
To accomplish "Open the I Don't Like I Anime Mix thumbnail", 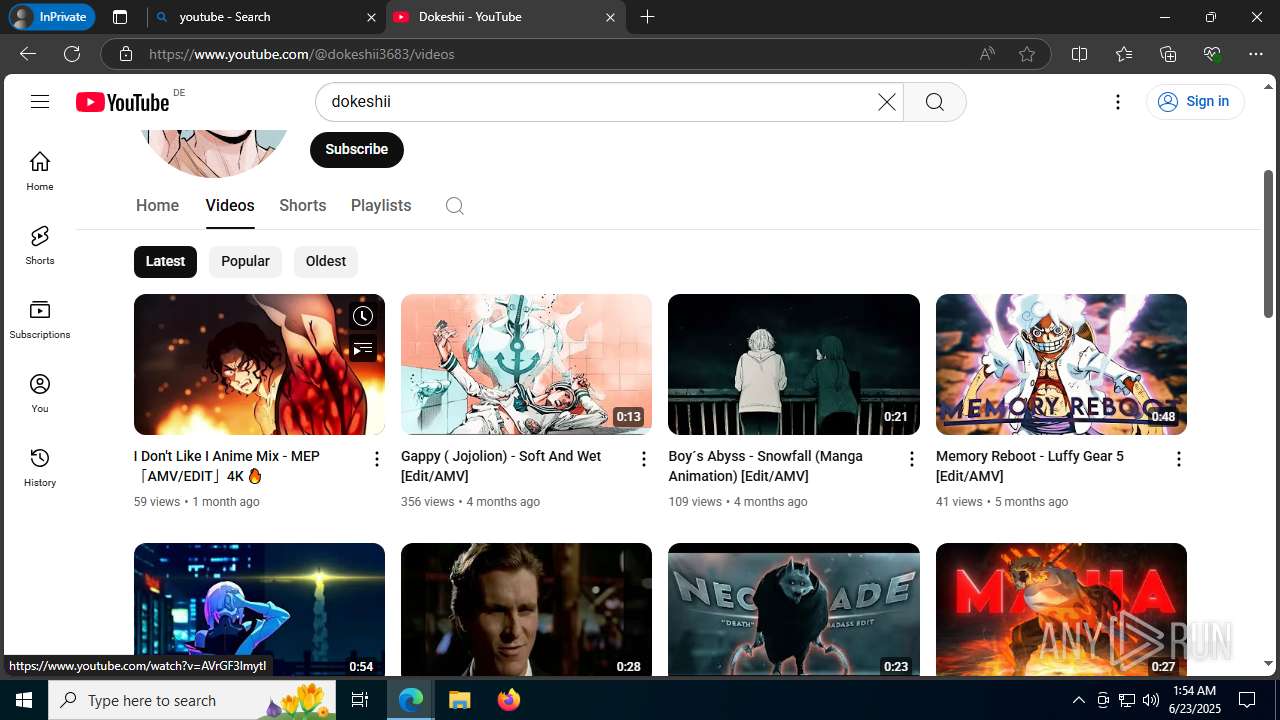I will pyautogui.click(x=259, y=364).
